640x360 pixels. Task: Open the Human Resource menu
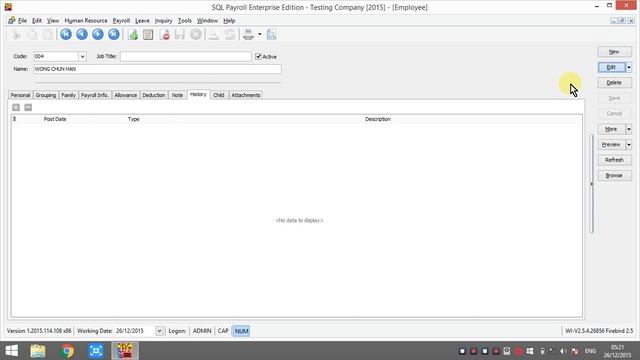[86, 20]
